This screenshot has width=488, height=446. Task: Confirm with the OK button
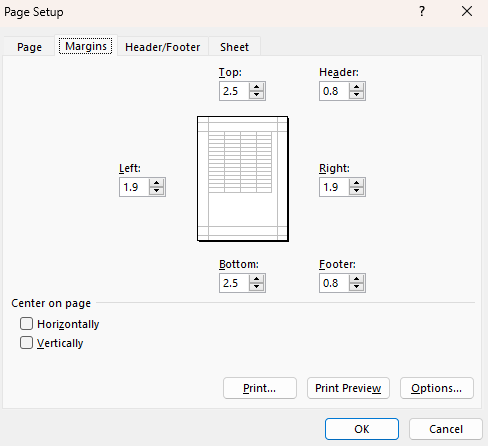(x=362, y=429)
